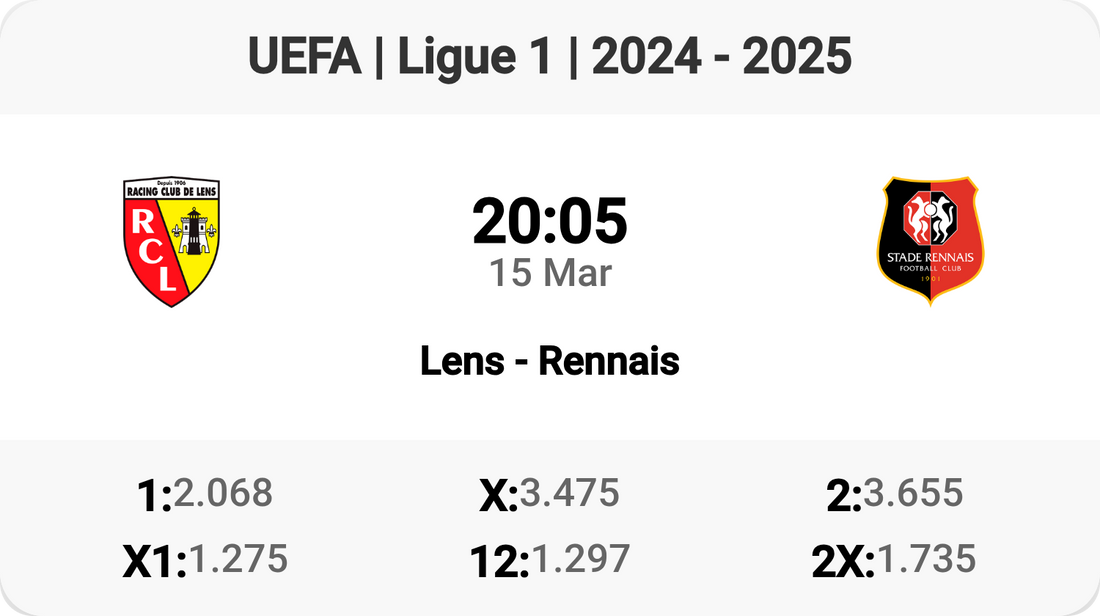The image size is (1100, 616).
Task: Pick the 3.655 odds value
Action: tap(913, 493)
